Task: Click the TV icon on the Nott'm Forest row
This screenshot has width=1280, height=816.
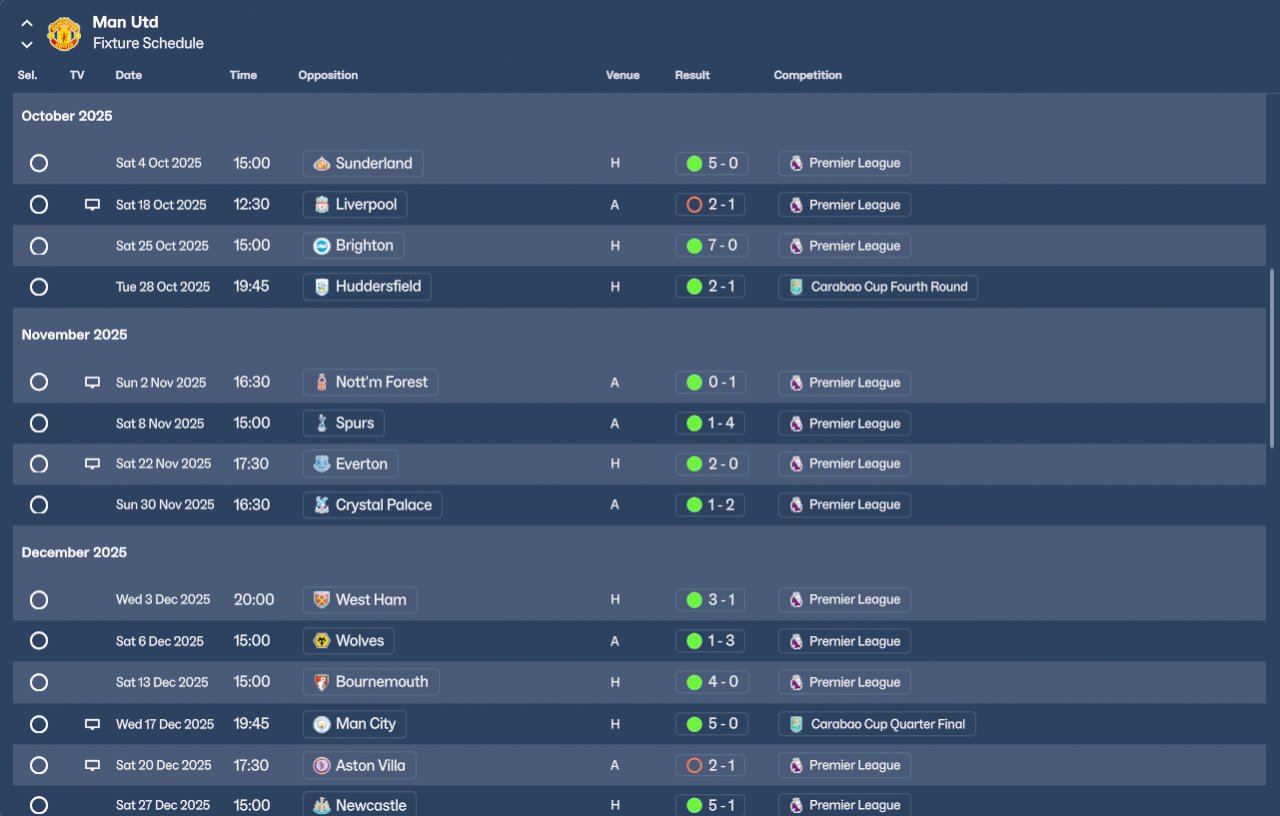Action: [92, 382]
